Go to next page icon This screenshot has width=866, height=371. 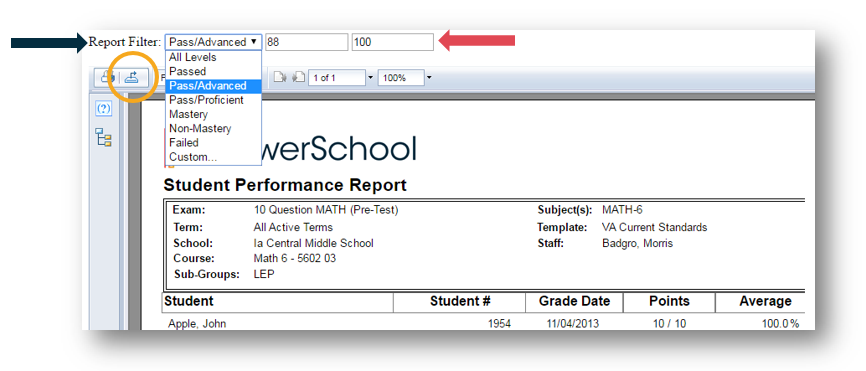[x=279, y=78]
